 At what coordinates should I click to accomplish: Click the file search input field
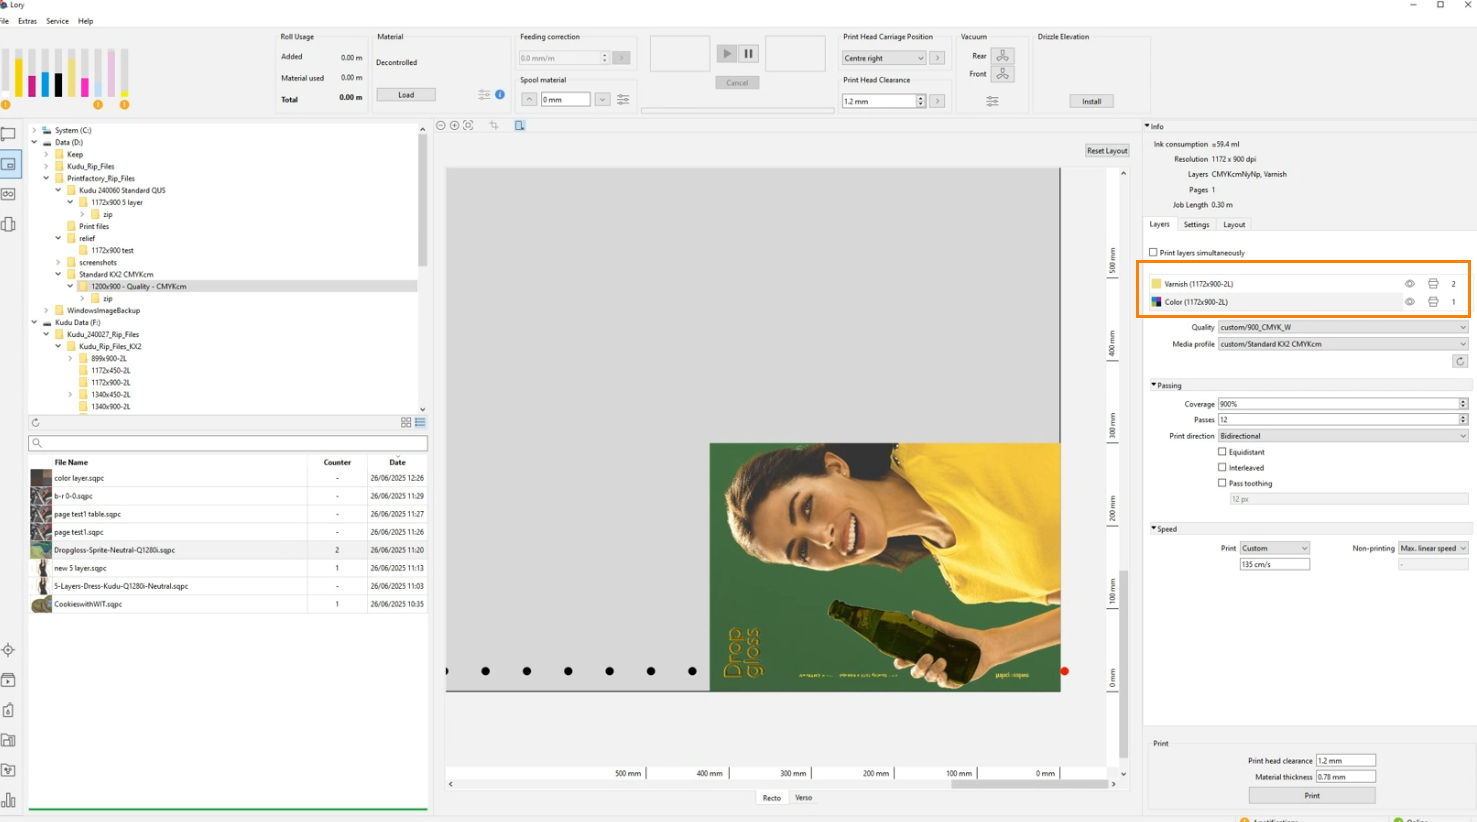228,443
